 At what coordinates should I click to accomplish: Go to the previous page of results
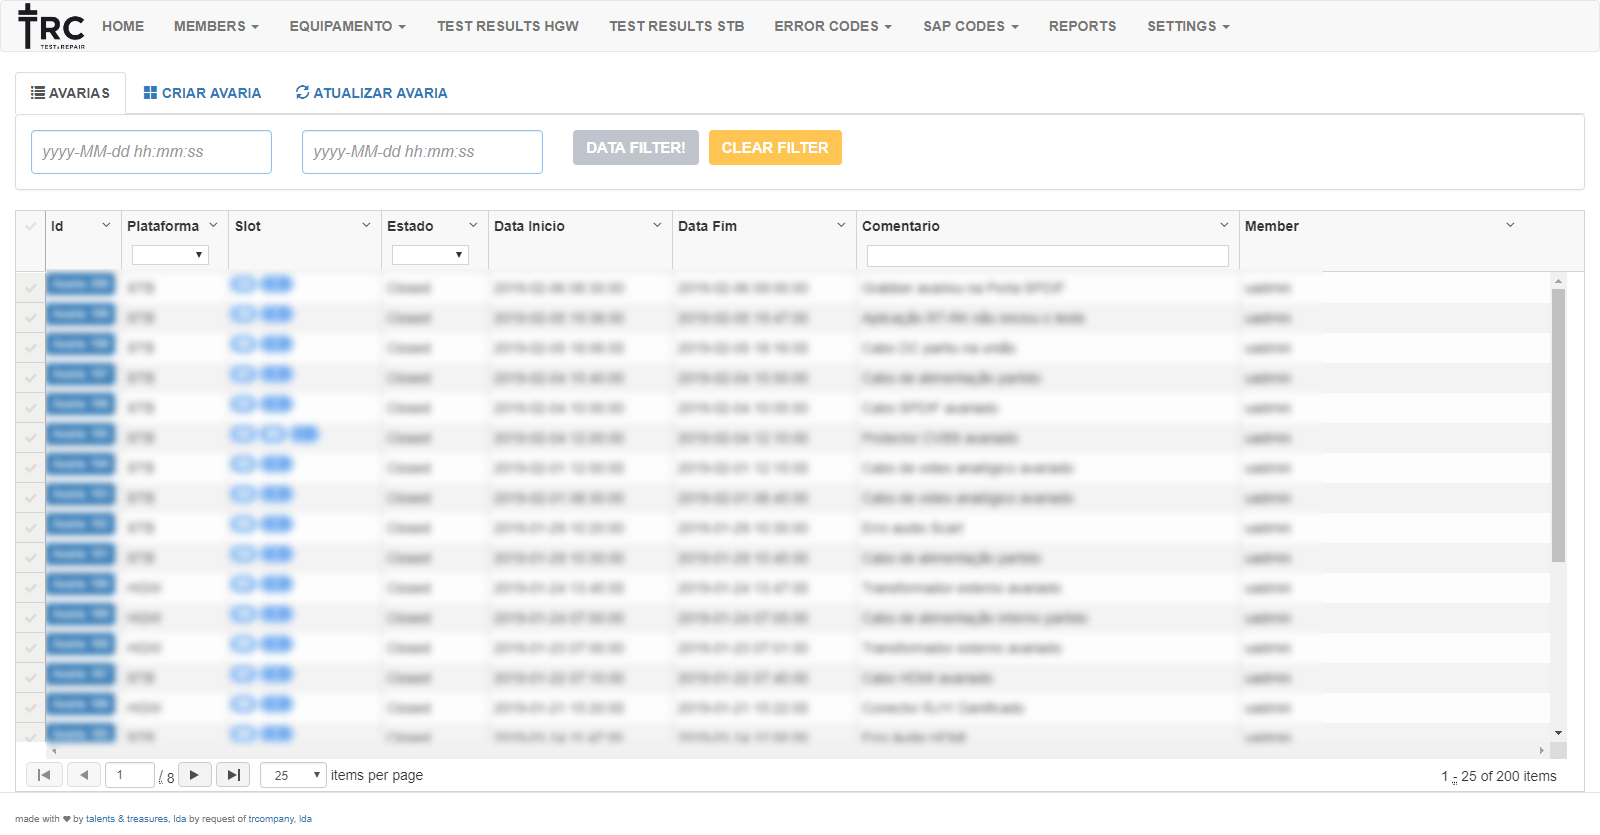click(x=84, y=775)
